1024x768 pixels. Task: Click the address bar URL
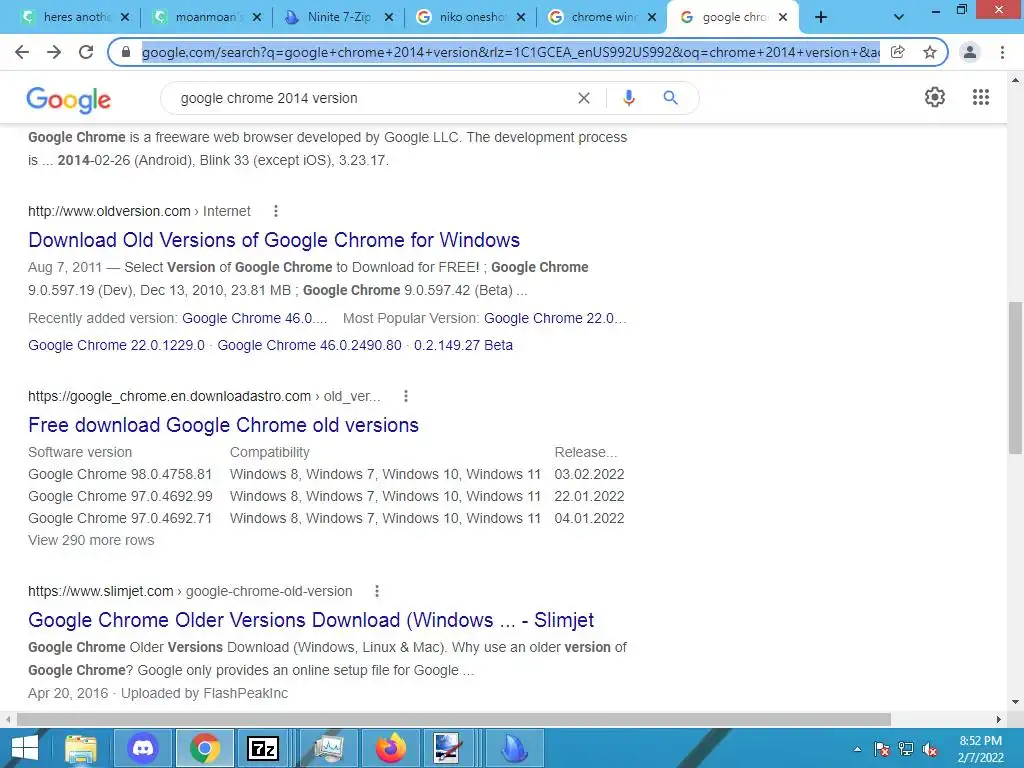click(511, 52)
